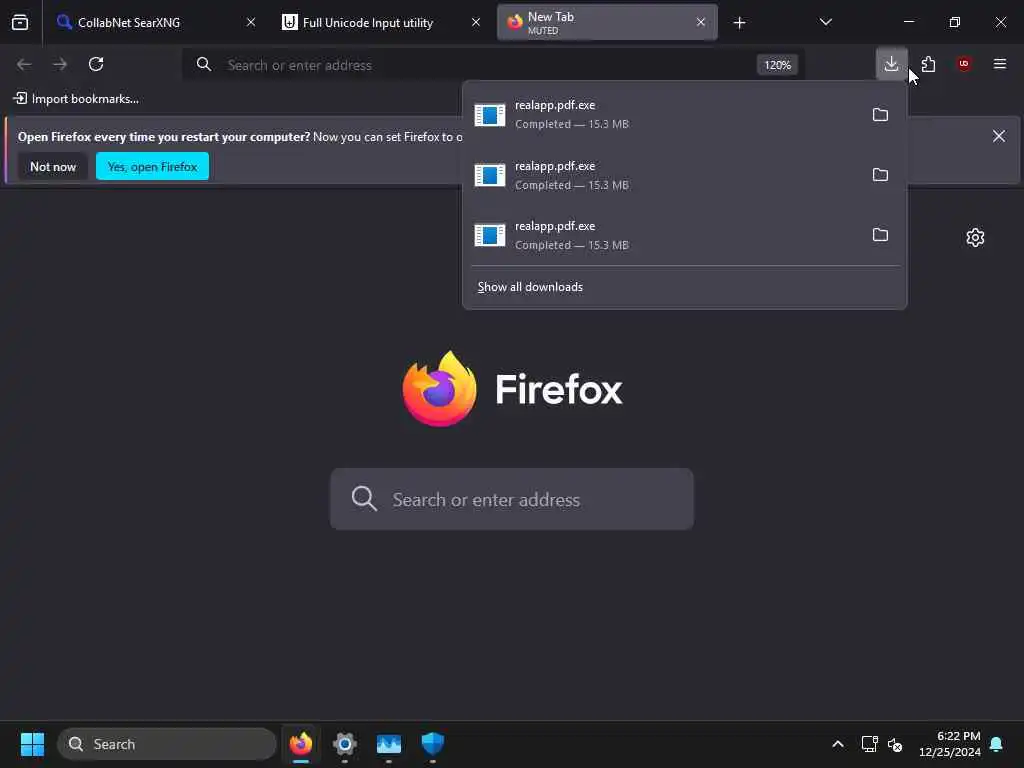Open the Windows Security shield taskbar icon
Screen dimensions: 1024x768
click(432, 744)
